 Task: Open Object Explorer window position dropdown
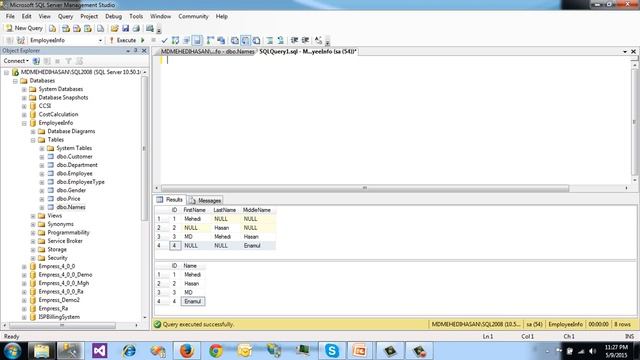(x=128, y=51)
